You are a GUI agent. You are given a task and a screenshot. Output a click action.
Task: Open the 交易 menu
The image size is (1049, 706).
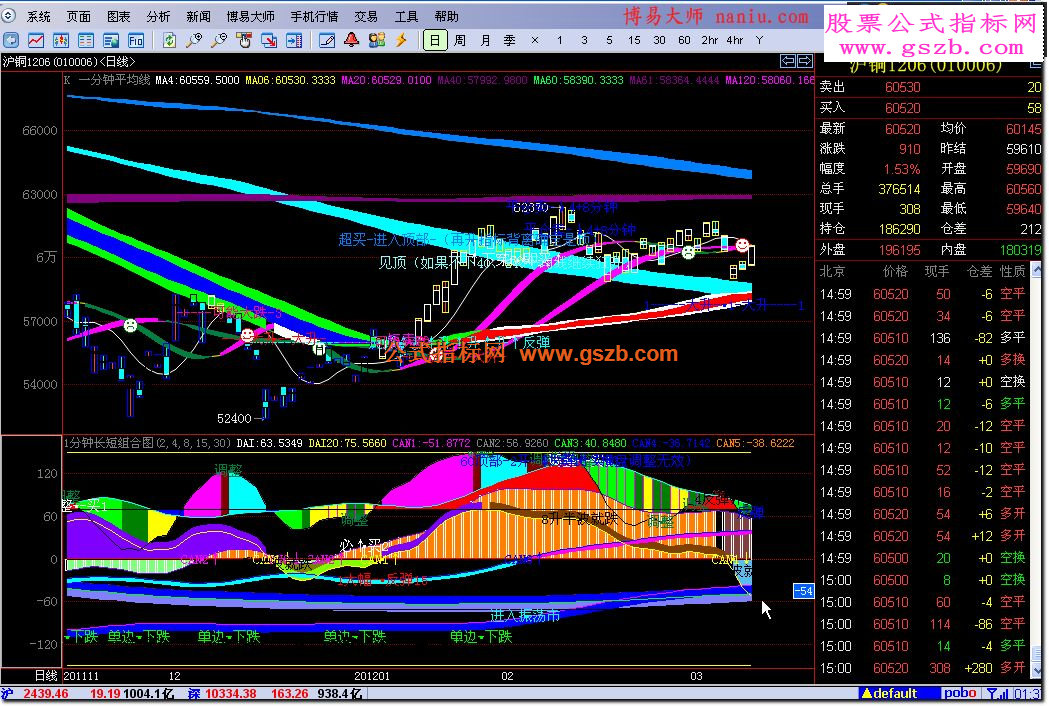tap(365, 17)
